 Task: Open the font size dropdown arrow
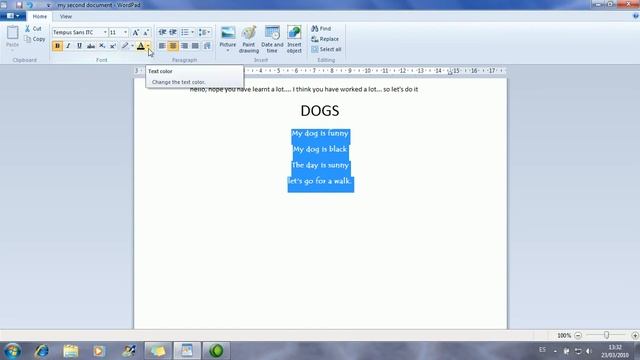[x=125, y=32]
